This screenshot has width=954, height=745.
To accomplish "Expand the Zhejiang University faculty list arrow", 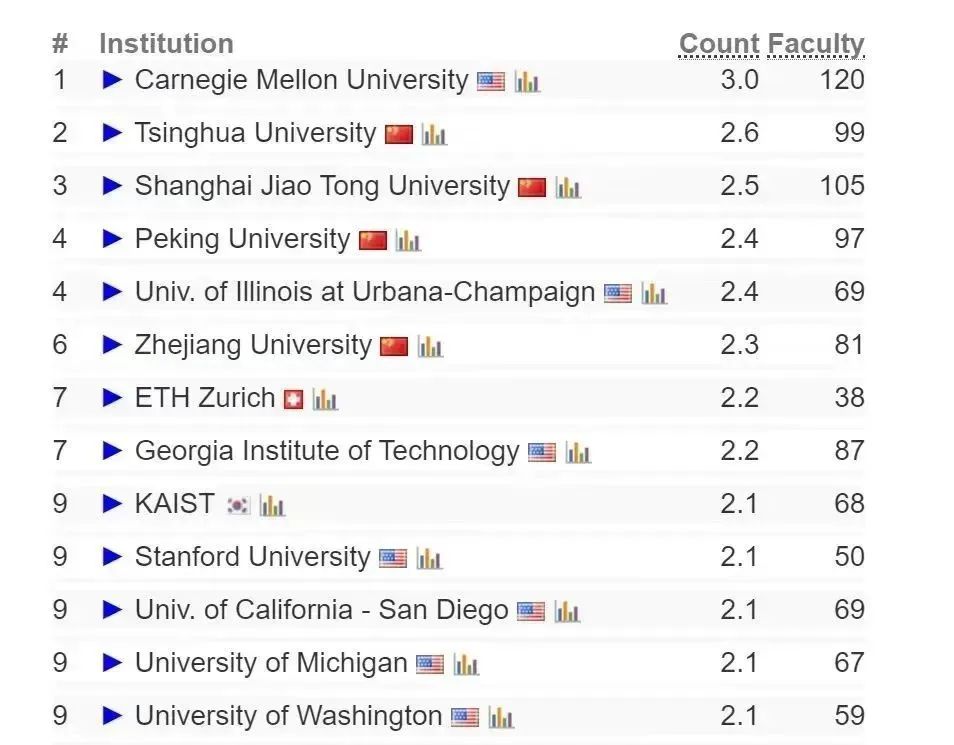I will (113, 345).
